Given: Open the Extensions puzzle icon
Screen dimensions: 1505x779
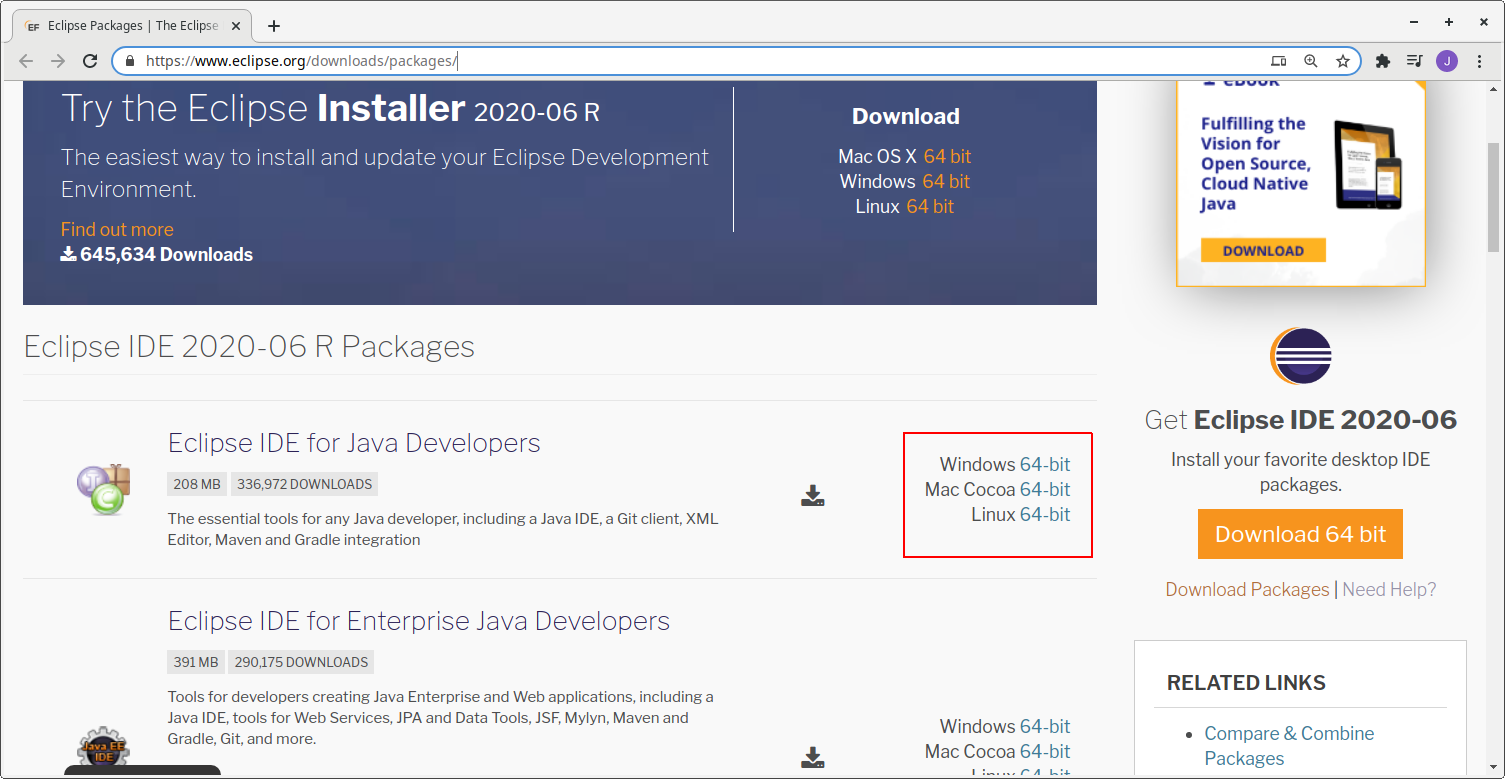Looking at the screenshot, I should (1383, 61).
